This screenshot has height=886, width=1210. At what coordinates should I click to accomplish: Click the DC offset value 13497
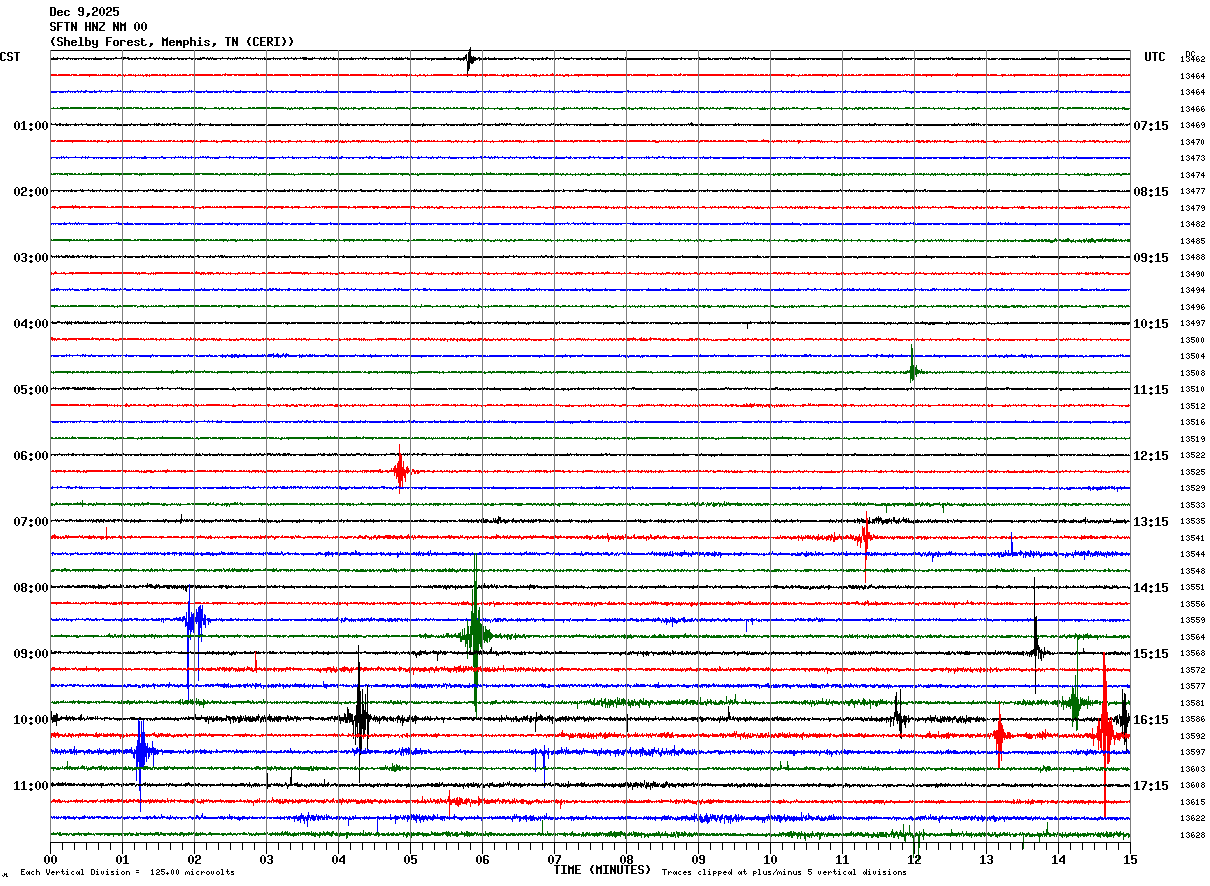click(1192, 324)
